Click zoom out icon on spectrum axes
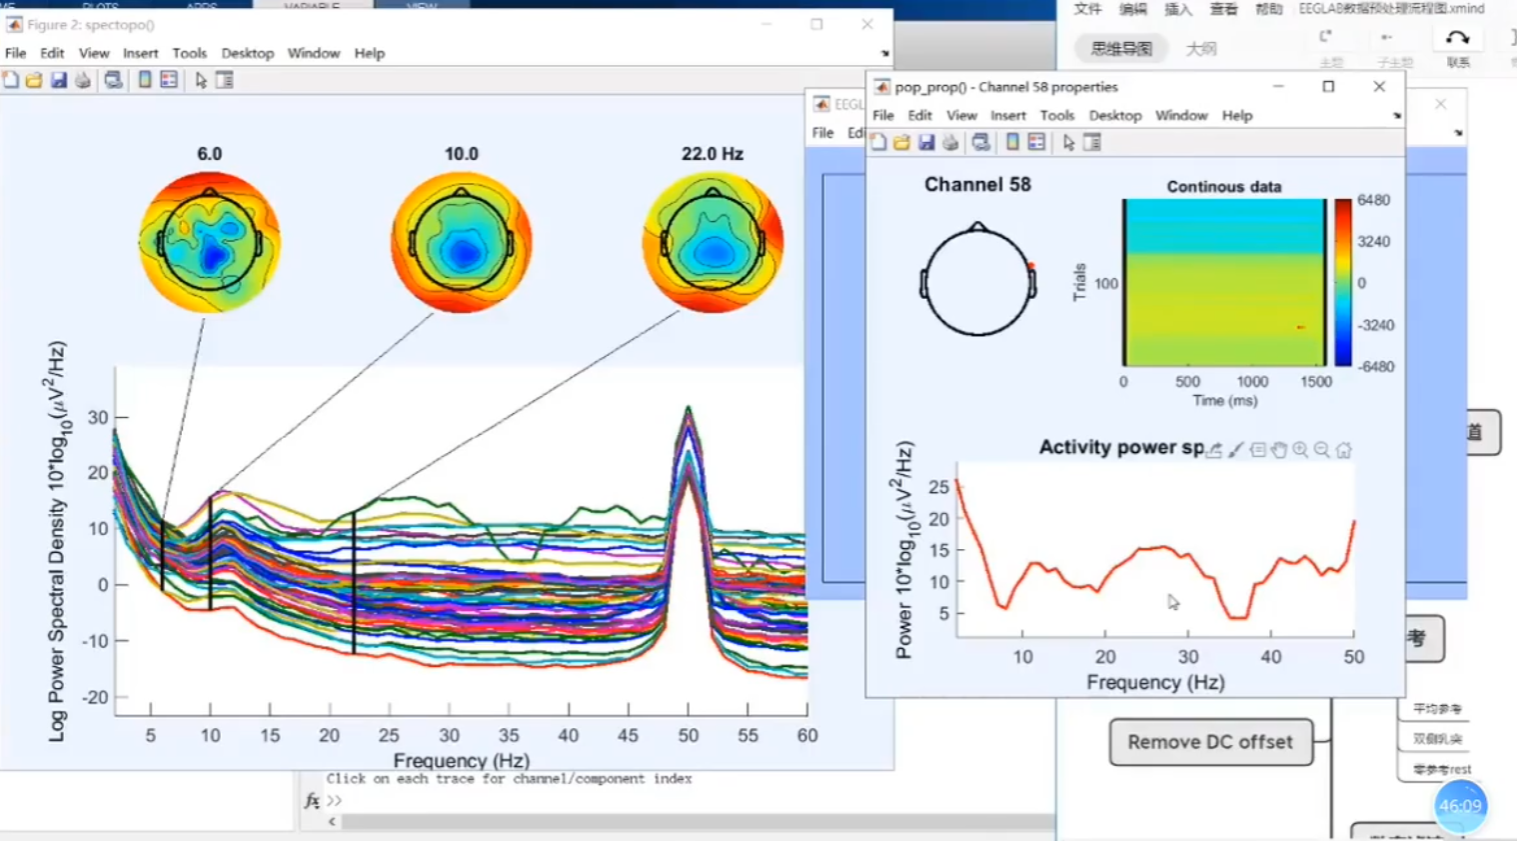The height and width of the screenshot is (841, 1517). (x=1322, y=450)
